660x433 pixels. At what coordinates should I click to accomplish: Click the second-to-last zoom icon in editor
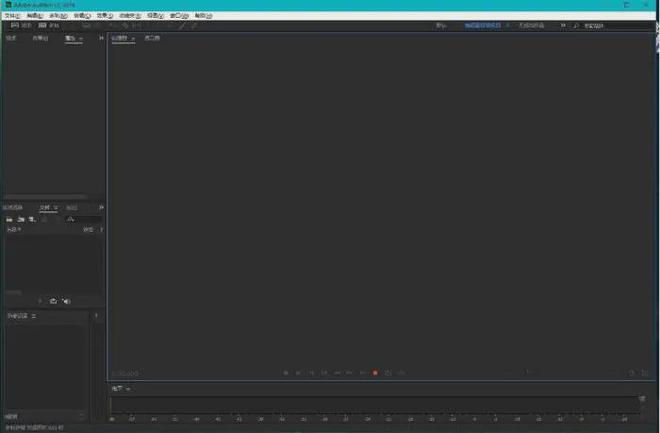(631, 373)
